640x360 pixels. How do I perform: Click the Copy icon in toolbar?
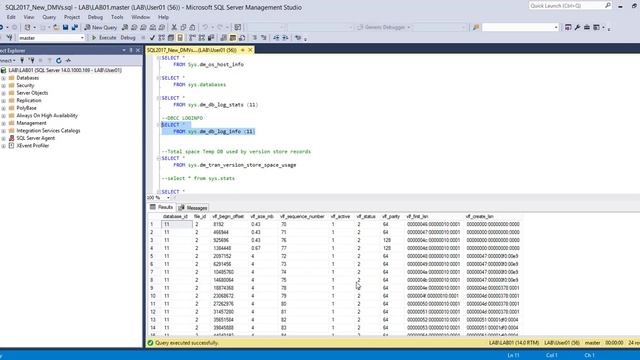click(x=183, y=27)
